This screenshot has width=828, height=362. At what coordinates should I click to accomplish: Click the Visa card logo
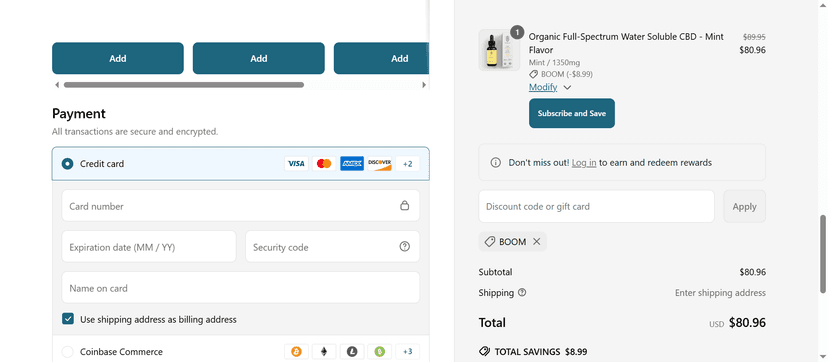point(296,164)
